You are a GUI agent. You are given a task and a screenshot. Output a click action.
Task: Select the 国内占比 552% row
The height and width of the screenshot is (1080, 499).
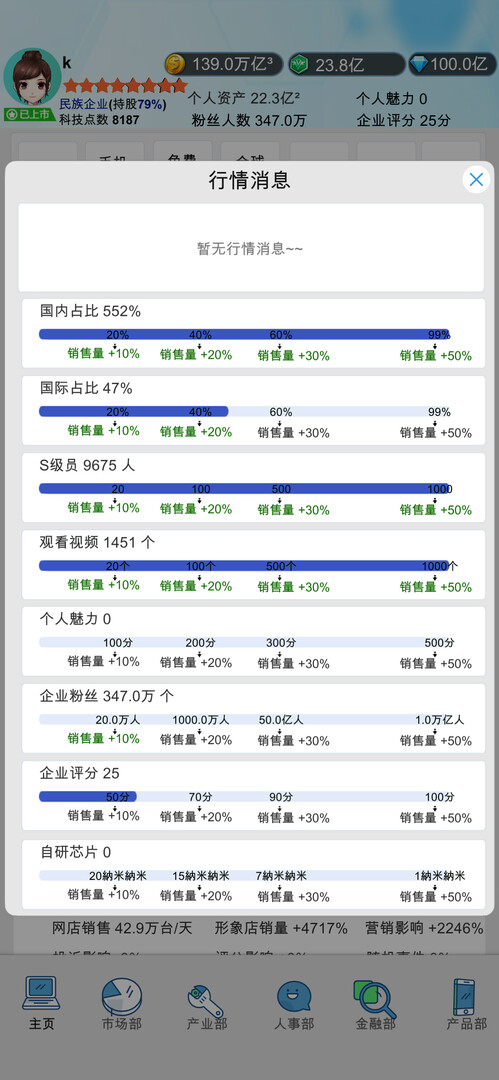coord(253,333)
